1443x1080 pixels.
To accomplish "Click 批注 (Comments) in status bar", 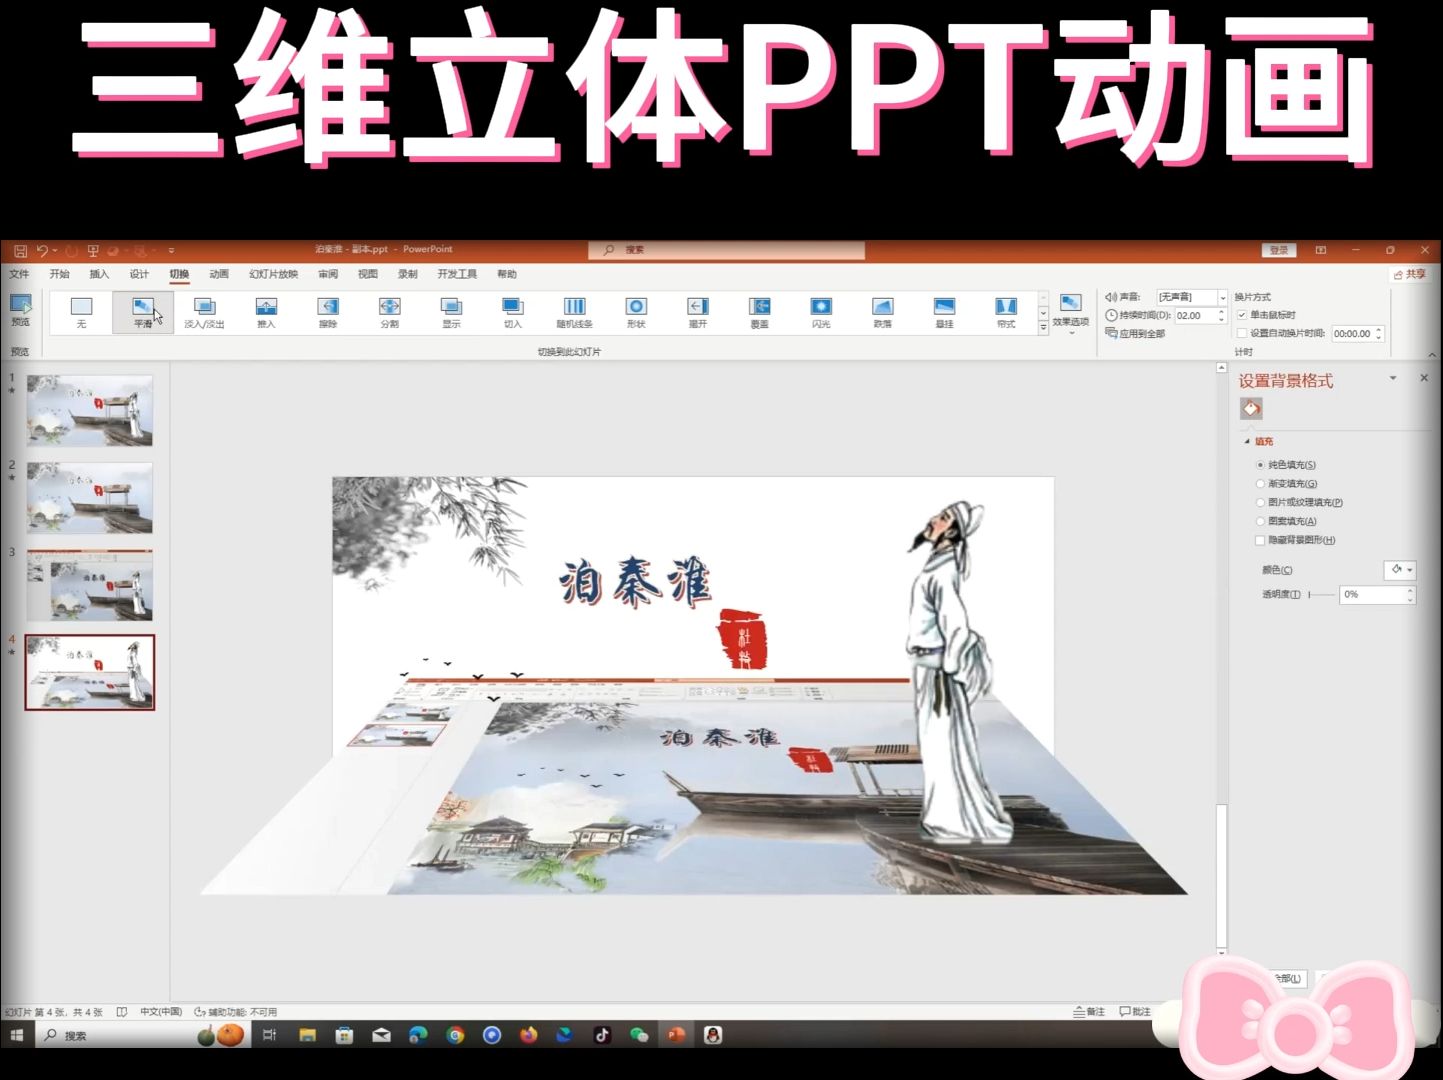I will 1135,1012.
